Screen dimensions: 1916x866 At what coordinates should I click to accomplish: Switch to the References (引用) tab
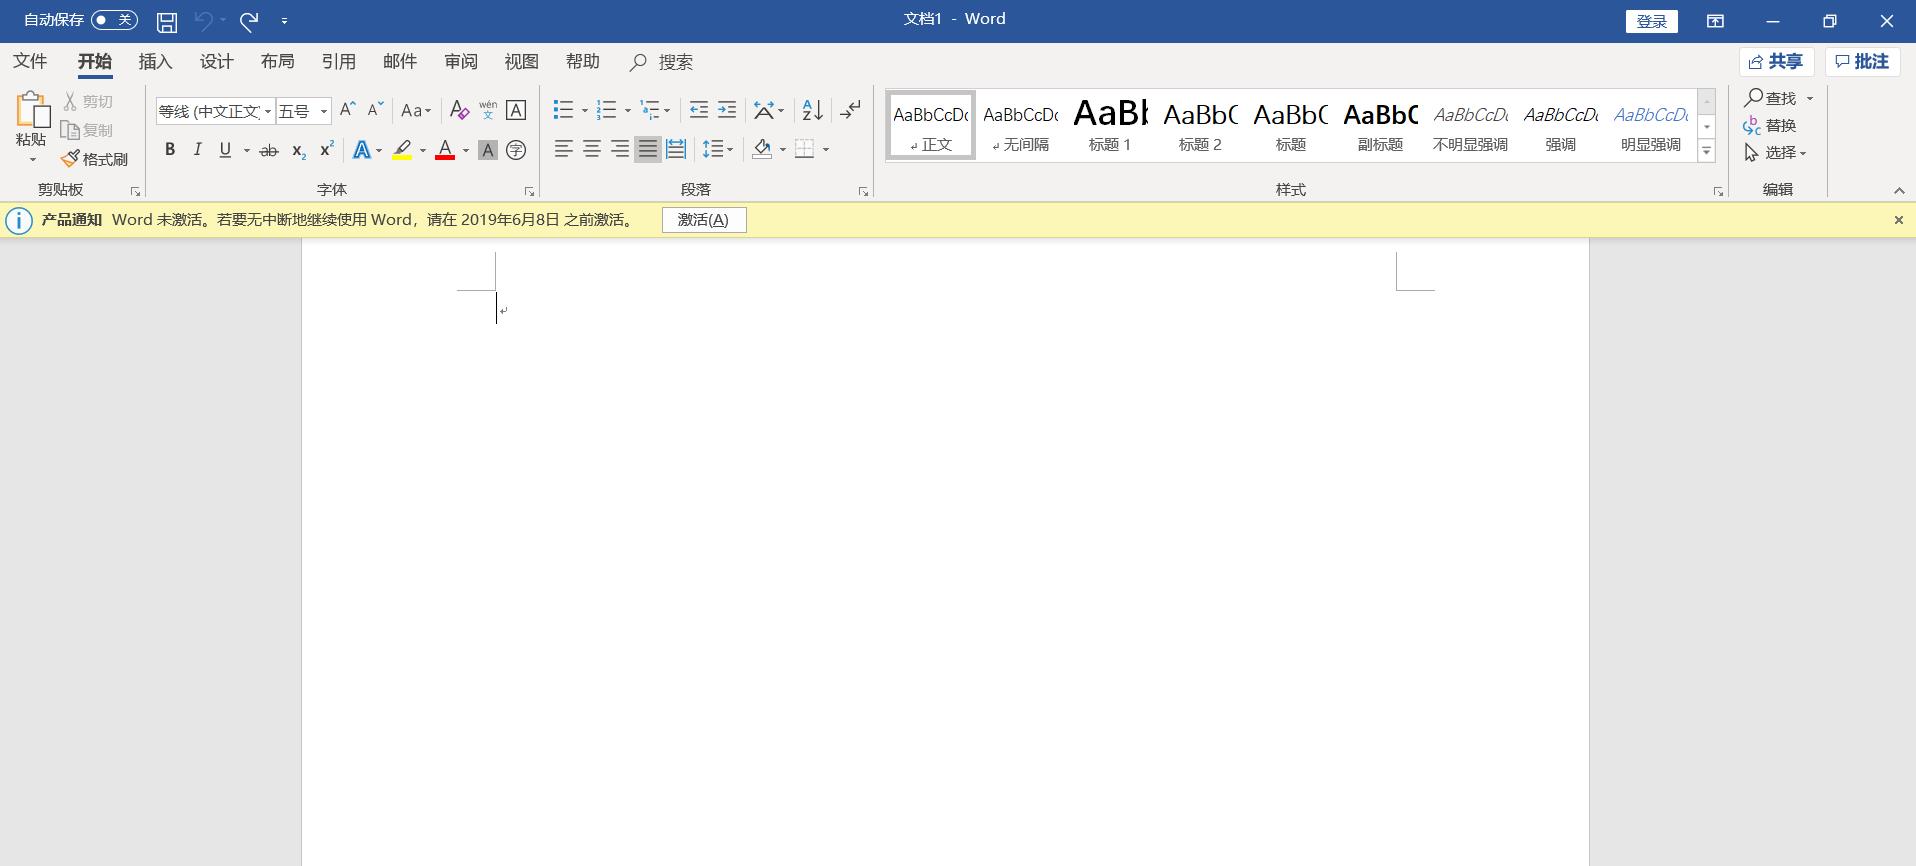(x=338, y=62)
